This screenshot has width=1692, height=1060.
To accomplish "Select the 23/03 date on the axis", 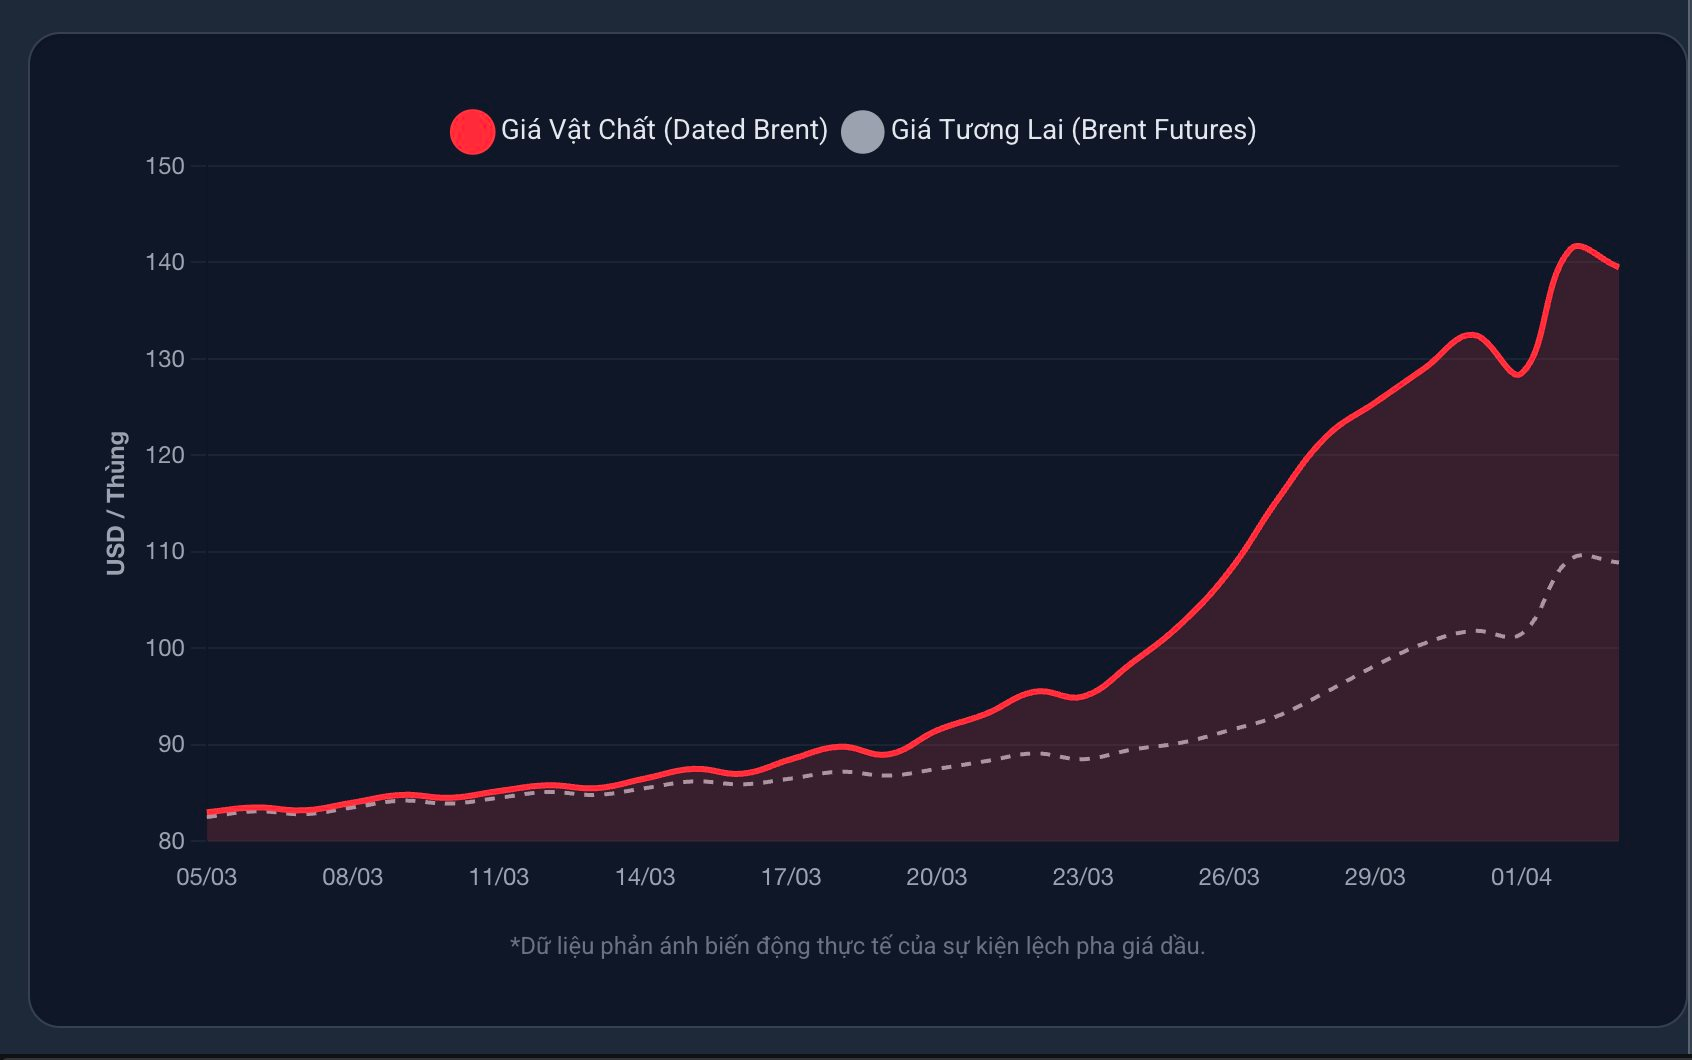I will 1082,877.
